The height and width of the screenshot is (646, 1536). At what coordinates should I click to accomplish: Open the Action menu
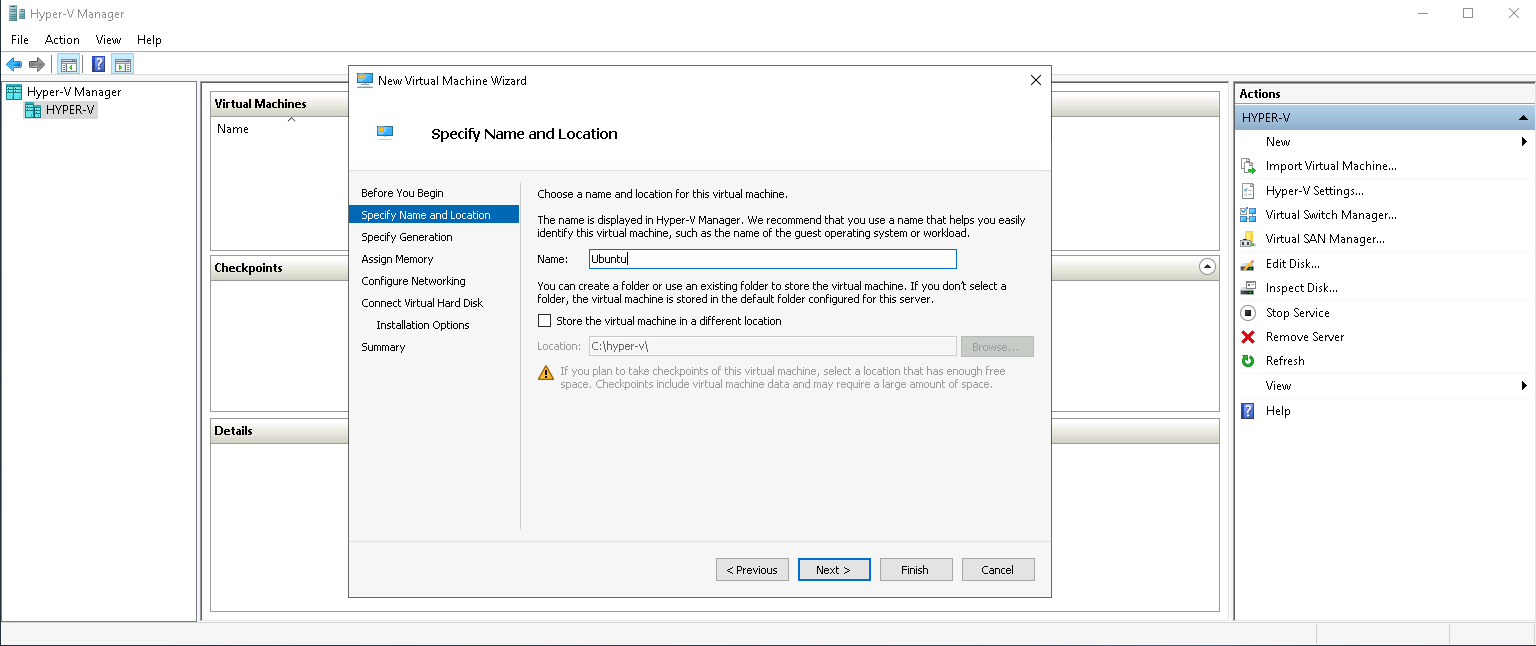62,40
